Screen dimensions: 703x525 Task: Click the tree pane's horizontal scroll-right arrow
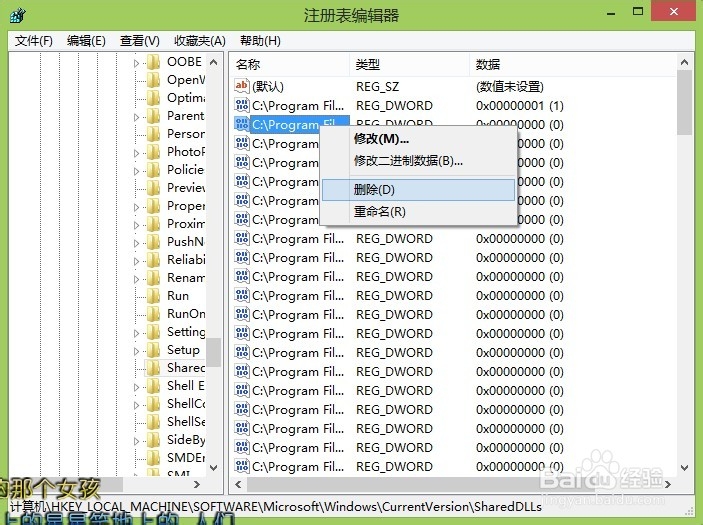pos(196,484)
